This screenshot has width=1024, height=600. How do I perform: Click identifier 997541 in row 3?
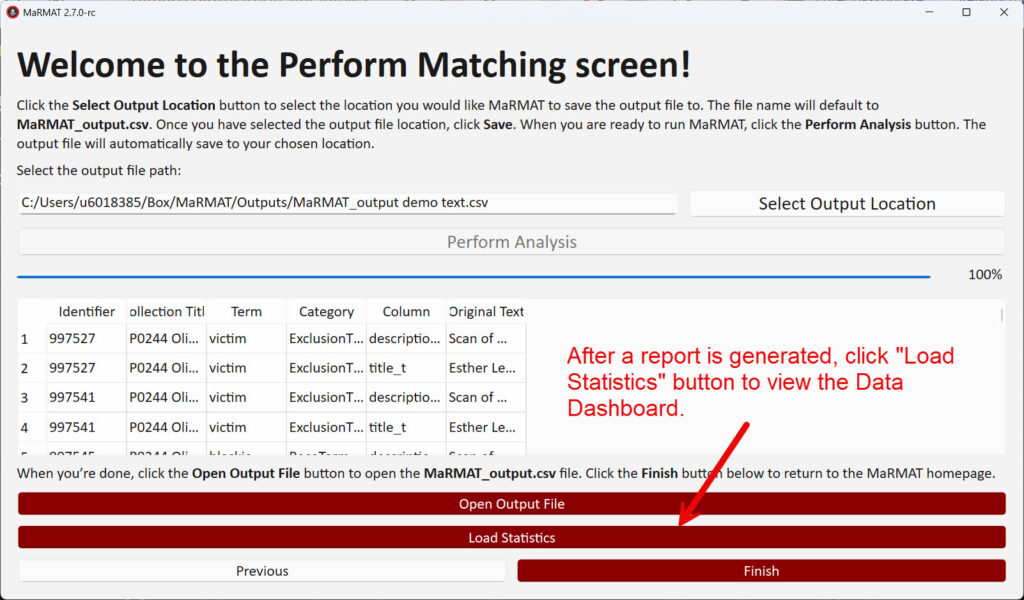click(x=86, y=398)
